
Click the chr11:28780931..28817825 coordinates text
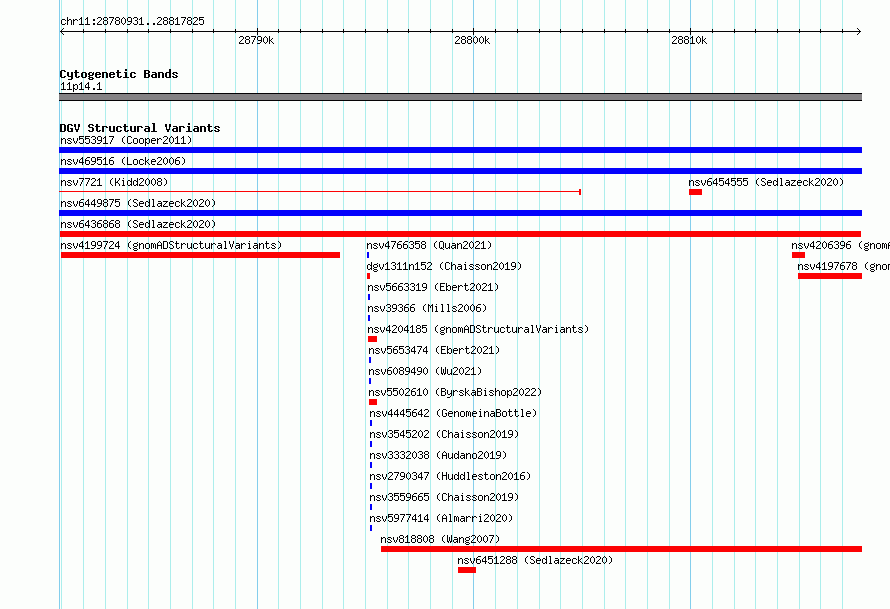pyautogui.click(x=132, y=22)
